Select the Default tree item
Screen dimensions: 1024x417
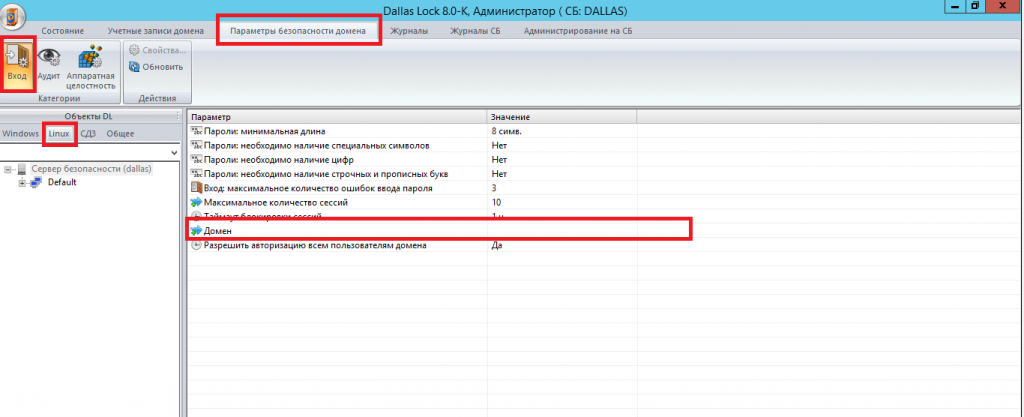[62, 182]
